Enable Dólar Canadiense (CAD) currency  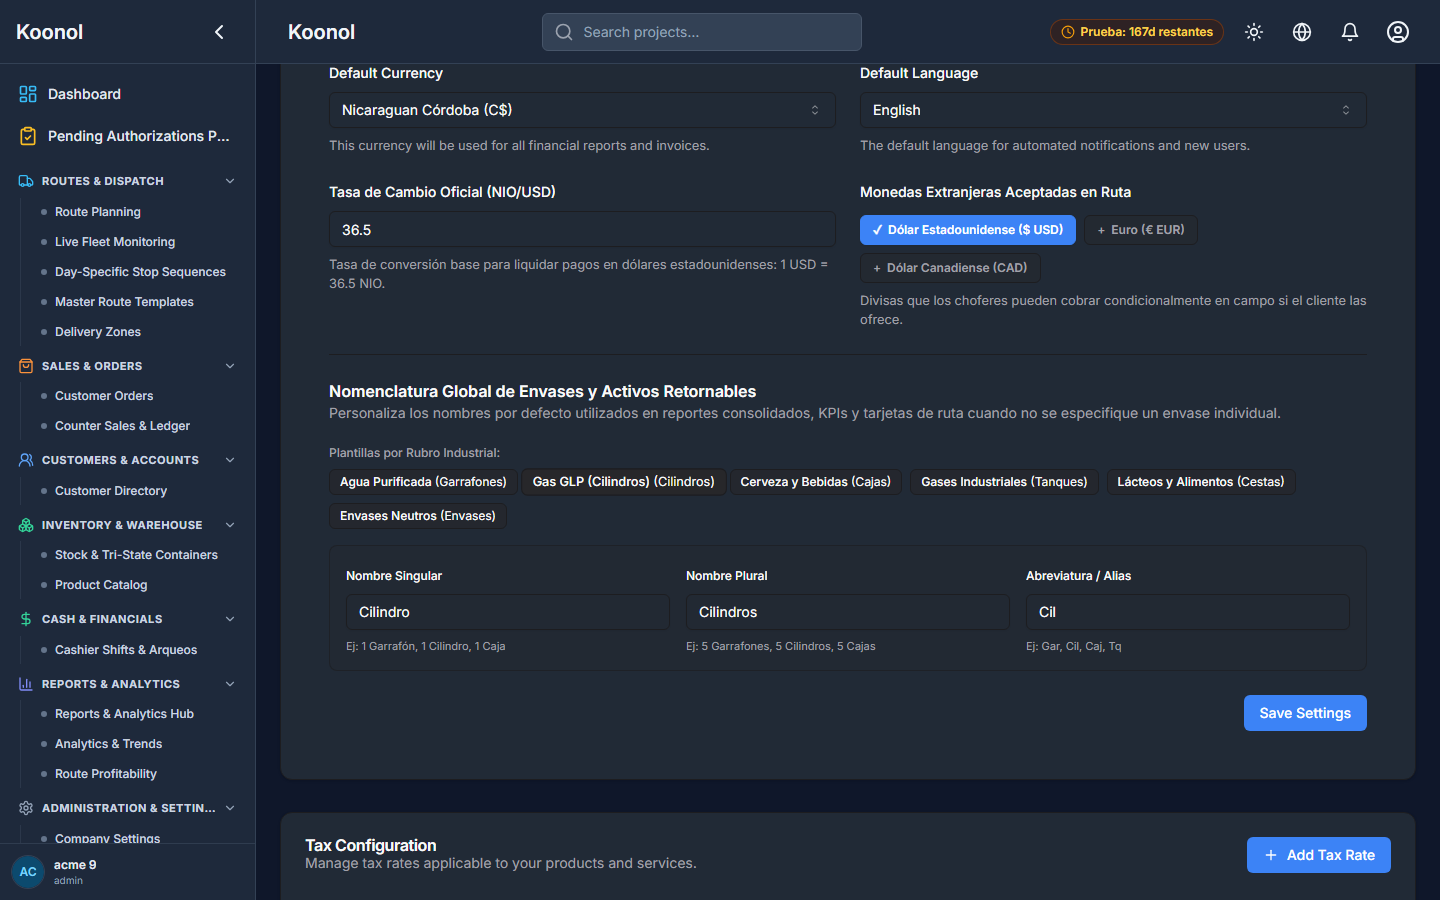950,268
